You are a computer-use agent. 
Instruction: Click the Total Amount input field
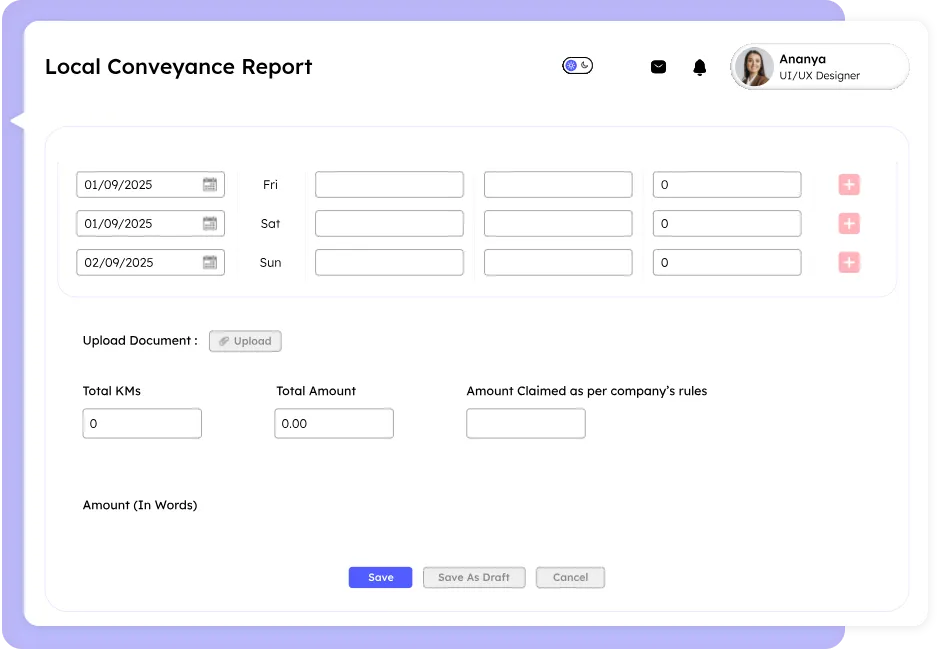pos(334,424)
